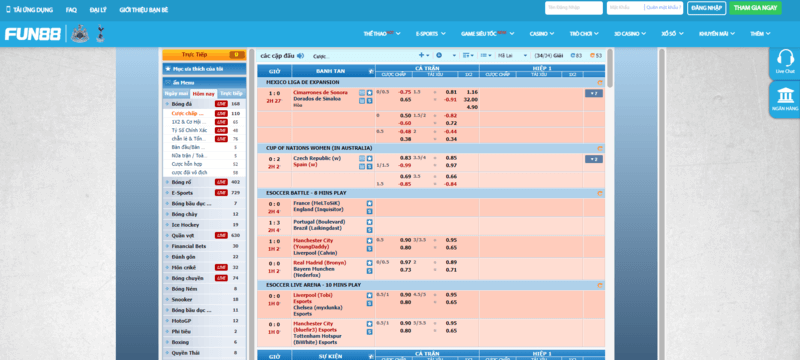The width and height of the screenshot is (800, 360).
Task: Click the orange refresh counter showing 53
Action: point(595,56)
